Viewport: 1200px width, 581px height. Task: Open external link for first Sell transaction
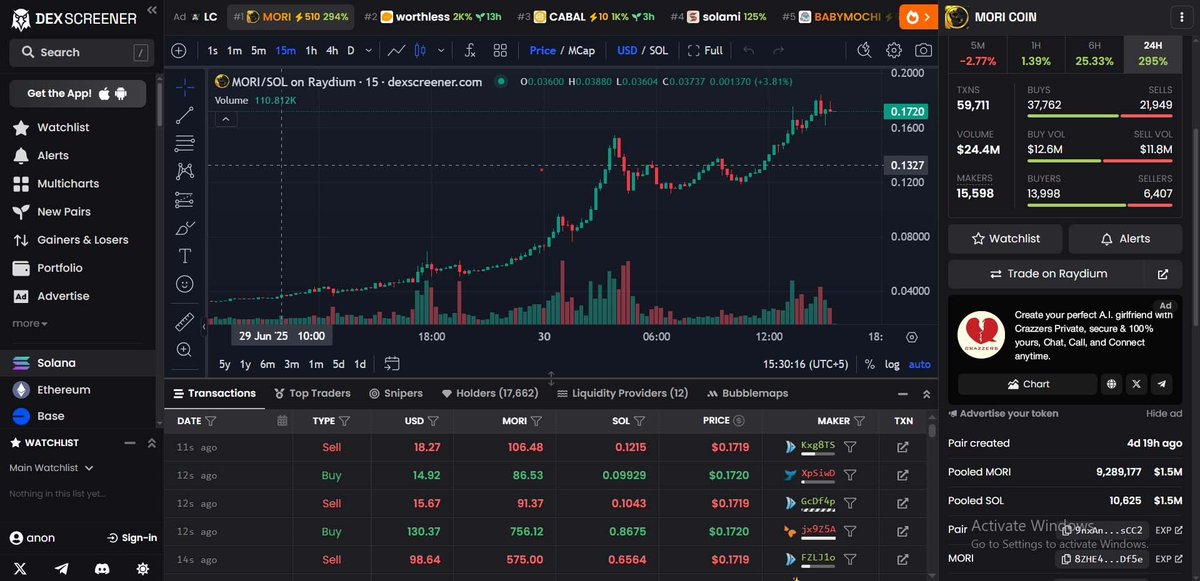click(903, 447)
